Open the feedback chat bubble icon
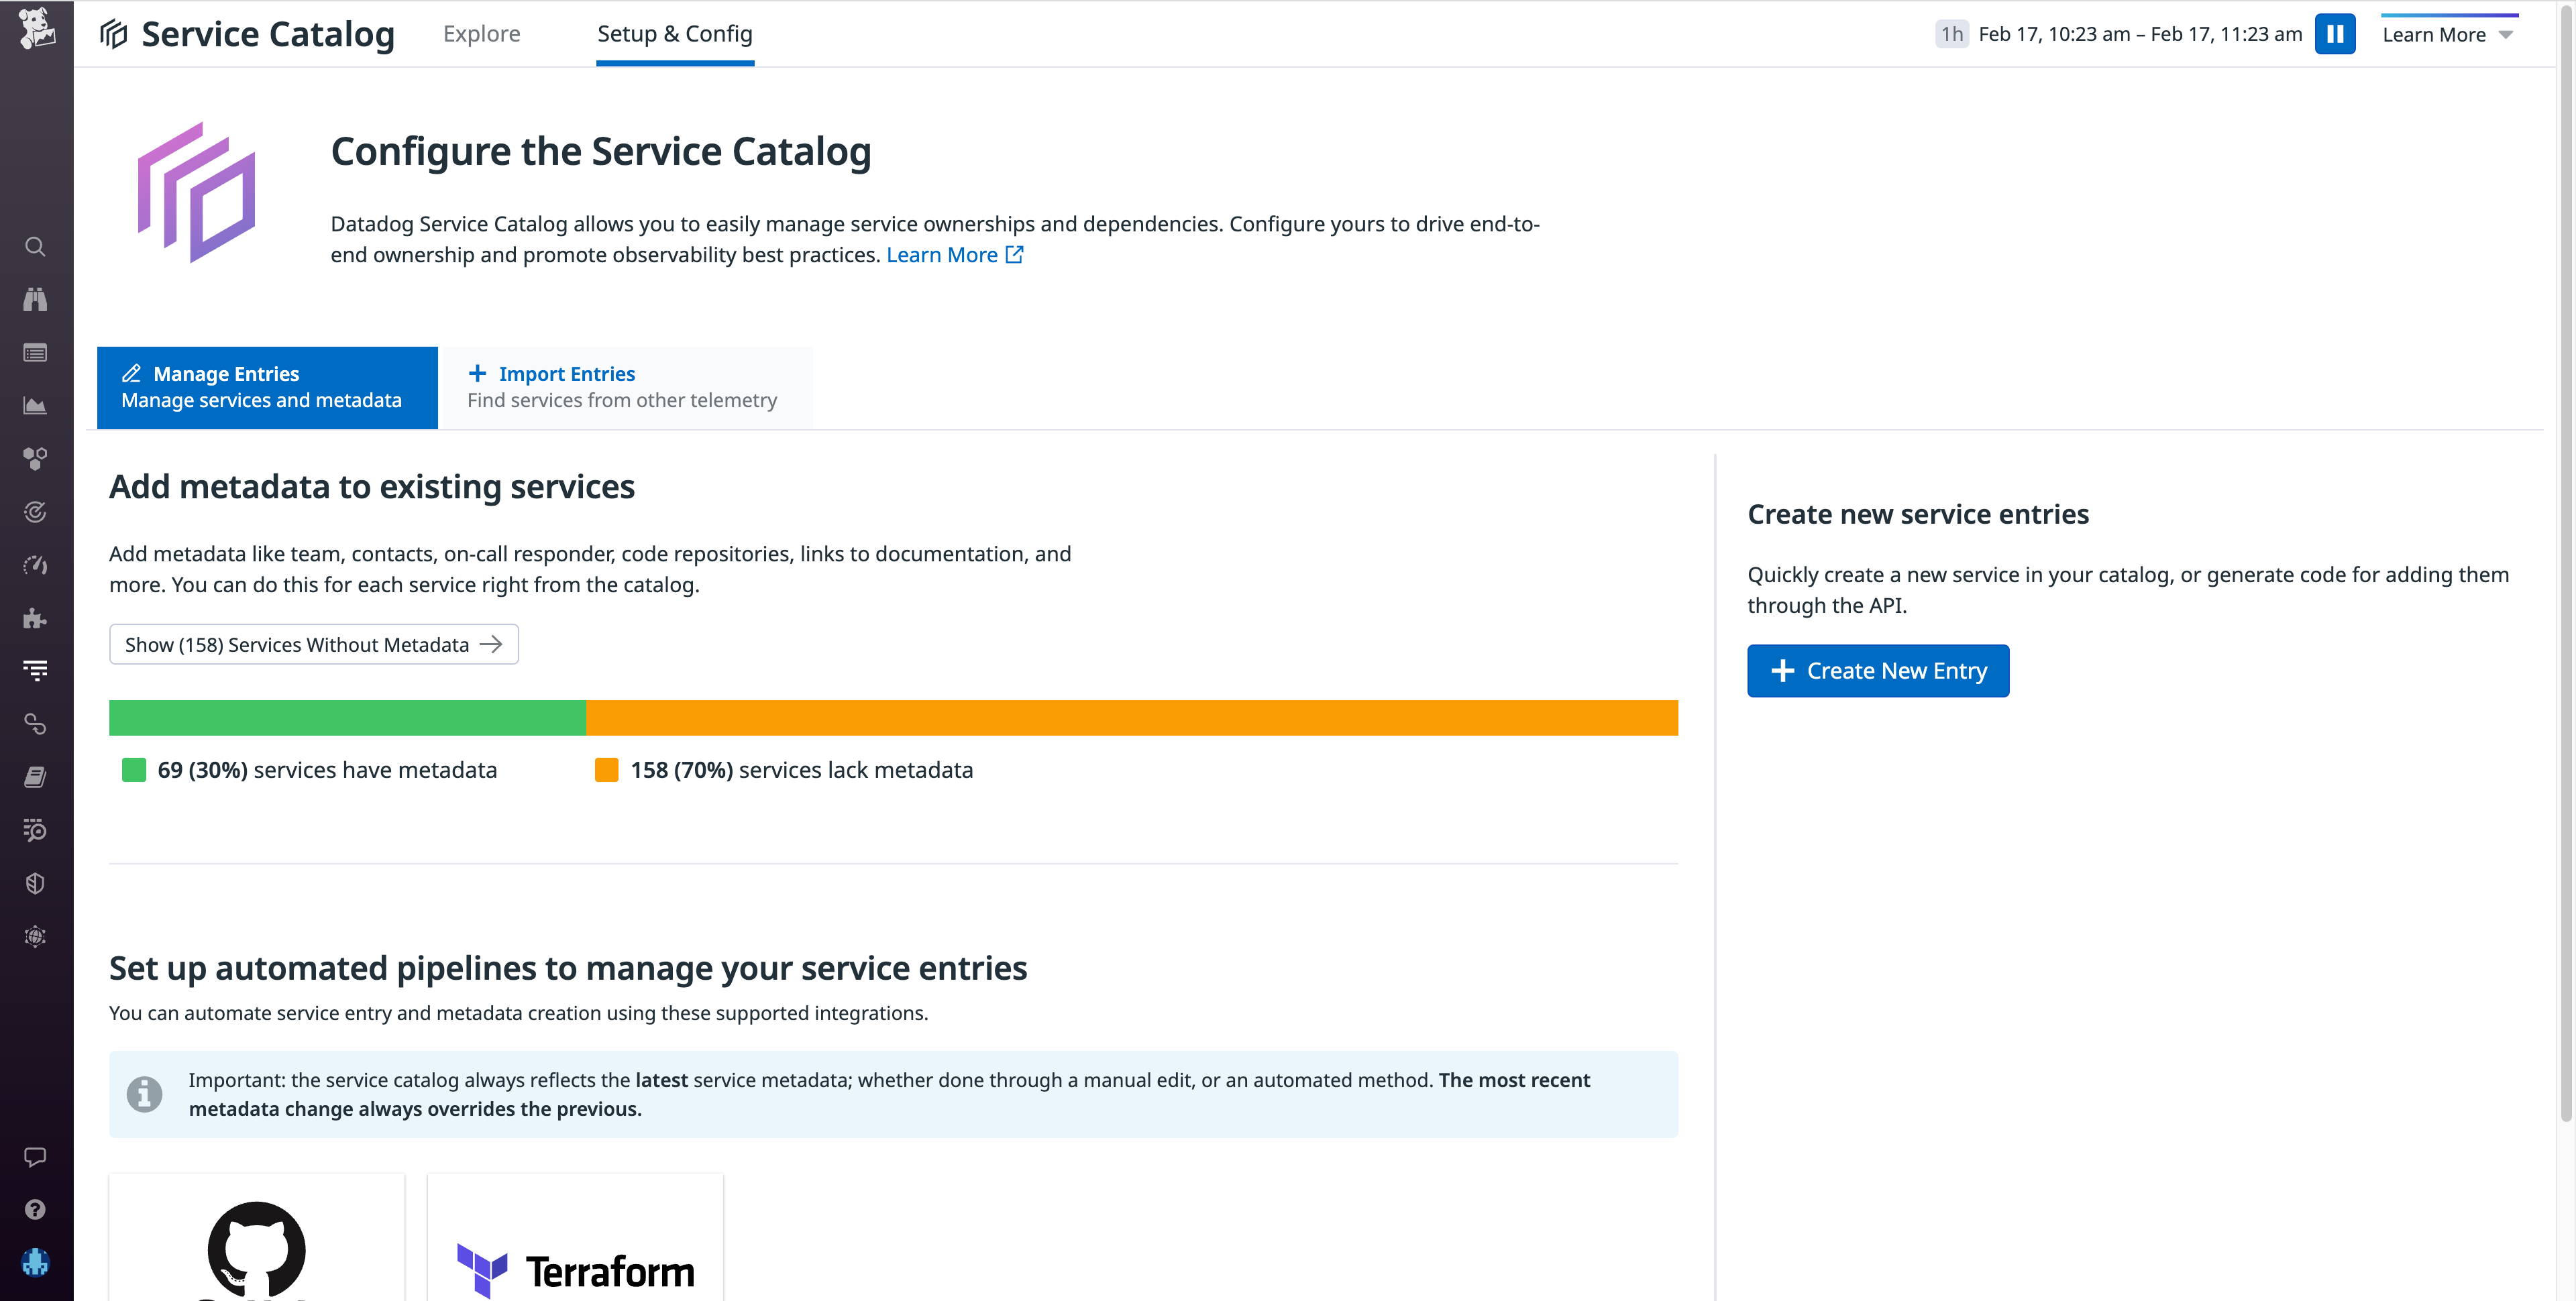Screen dimensions: 2576x1301 pyautogui.click(x=36, y=1157)
